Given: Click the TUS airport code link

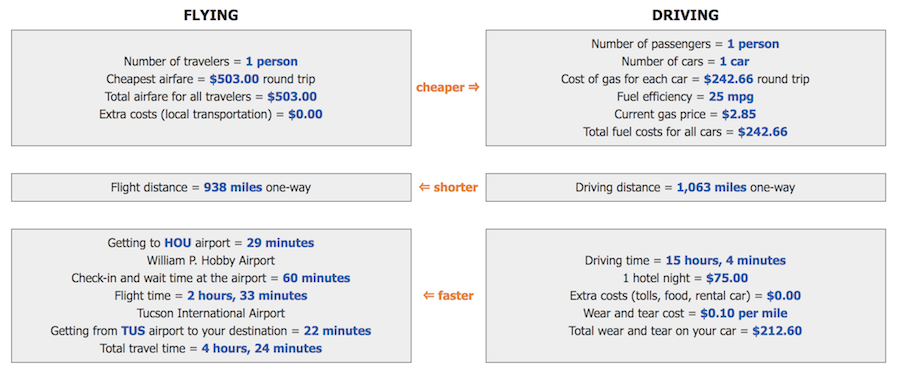Looking at the screenshot, I should (x=133, y=331).
